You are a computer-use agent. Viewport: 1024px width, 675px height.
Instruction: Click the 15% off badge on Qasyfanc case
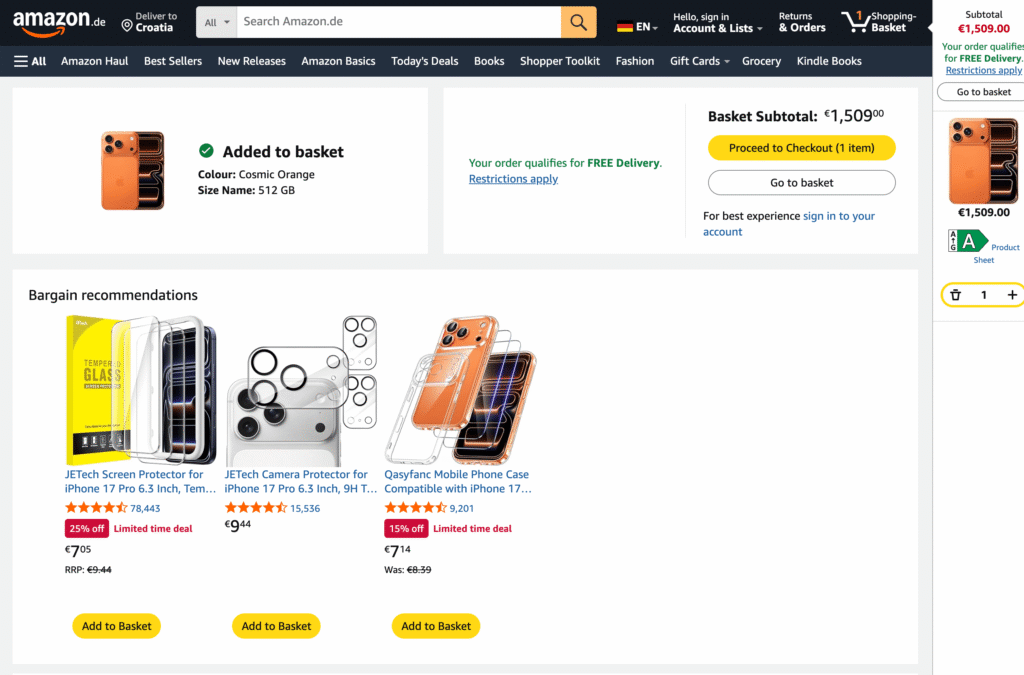tap(406, 528)
